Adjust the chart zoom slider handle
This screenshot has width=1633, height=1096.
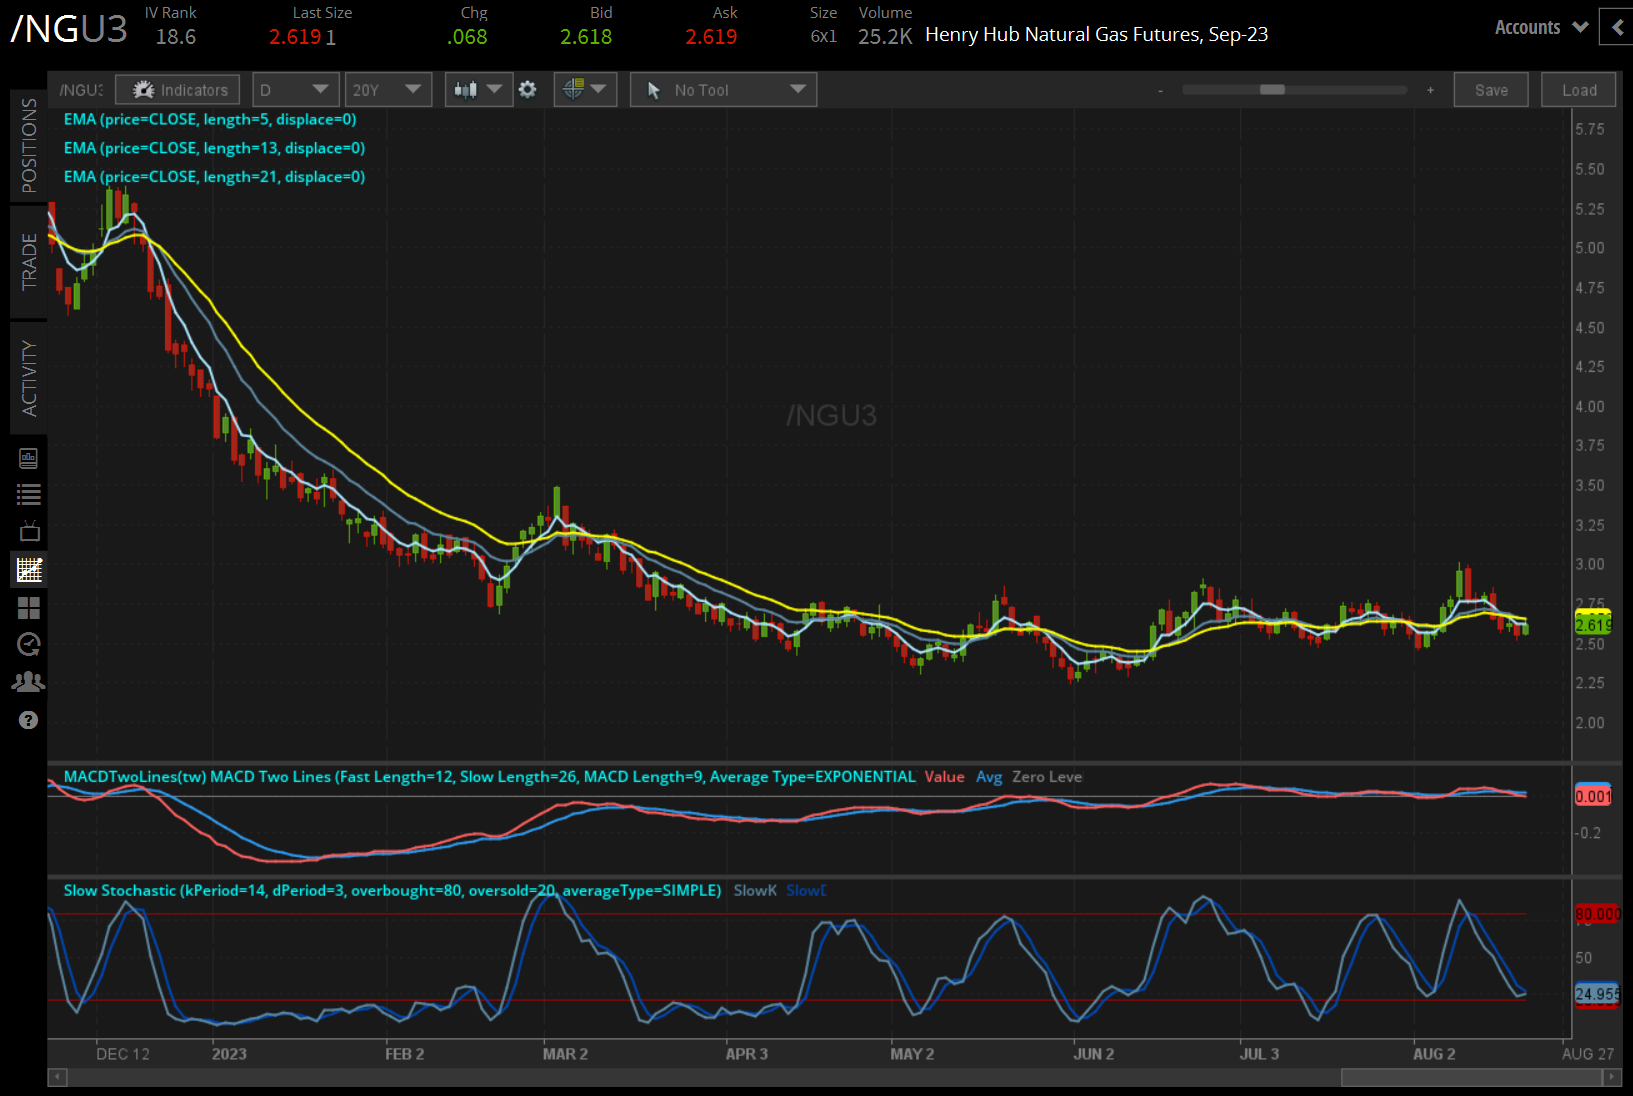tap(1272, 90)
